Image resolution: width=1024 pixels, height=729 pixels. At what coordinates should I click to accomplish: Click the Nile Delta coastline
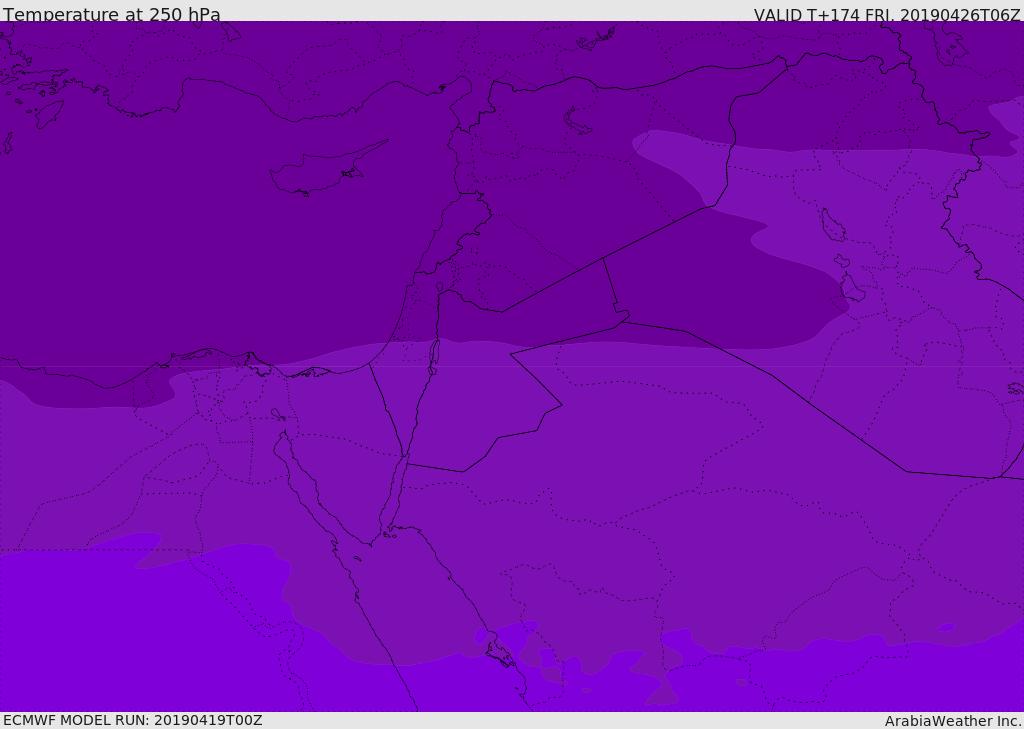[x=232, y=359]
